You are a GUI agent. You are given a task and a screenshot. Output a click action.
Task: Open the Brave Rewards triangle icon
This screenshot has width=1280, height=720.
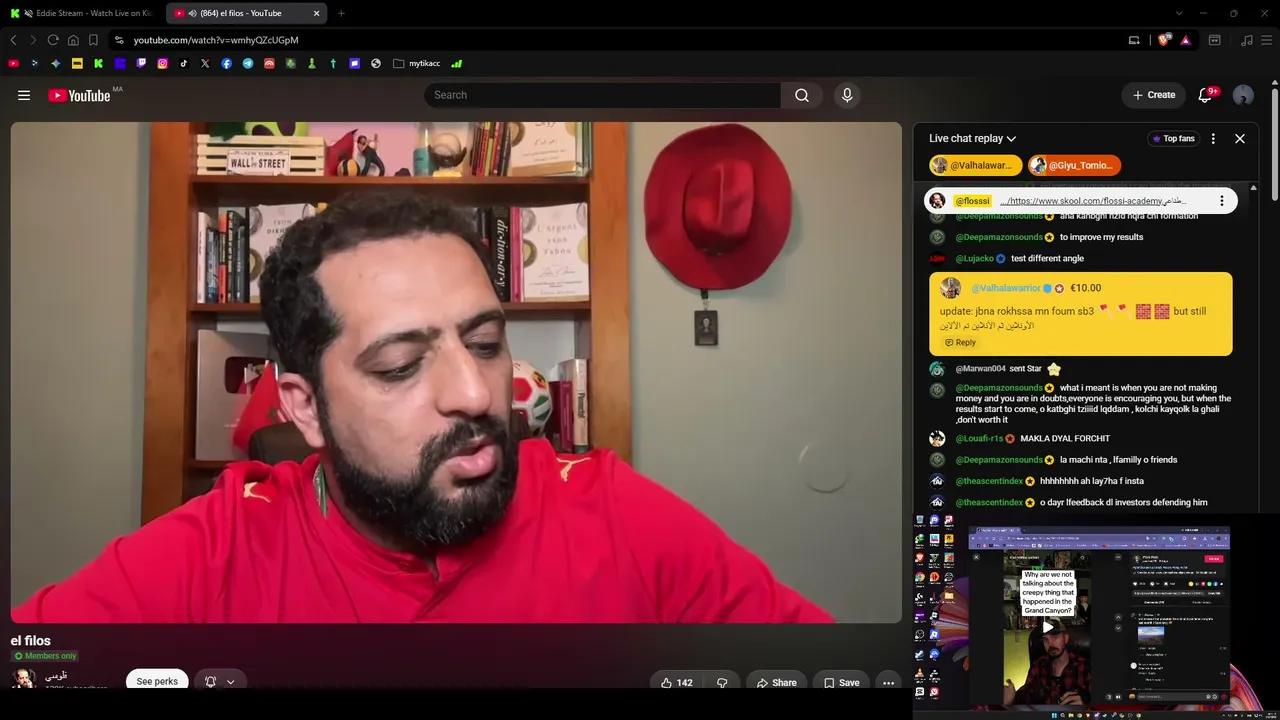(1185, 40)
